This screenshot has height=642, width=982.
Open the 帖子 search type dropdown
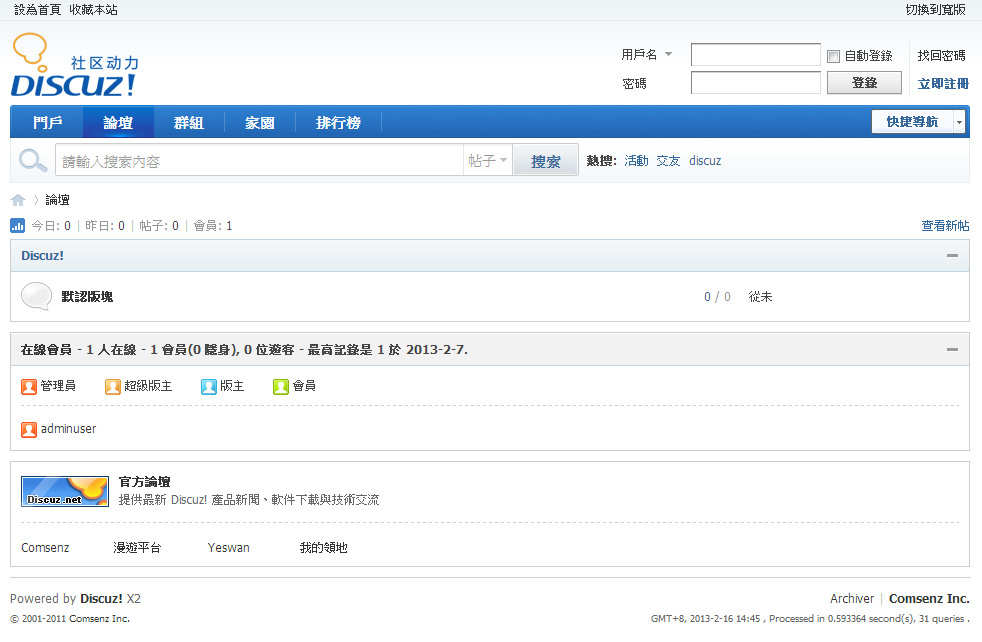pos(488,161)
